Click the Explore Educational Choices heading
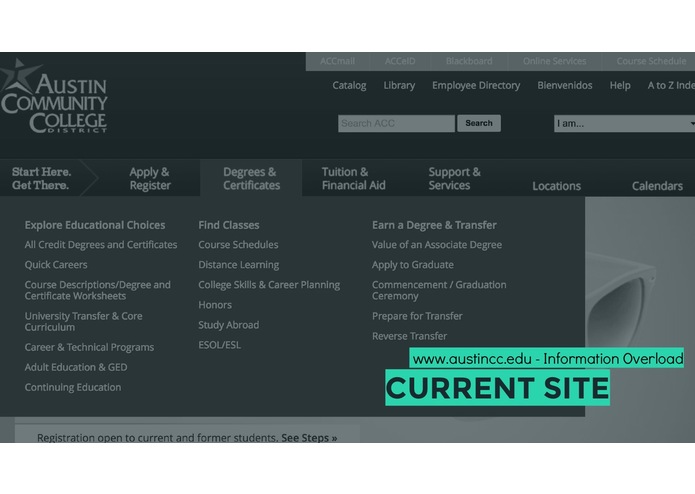 [x=95, y=225]
